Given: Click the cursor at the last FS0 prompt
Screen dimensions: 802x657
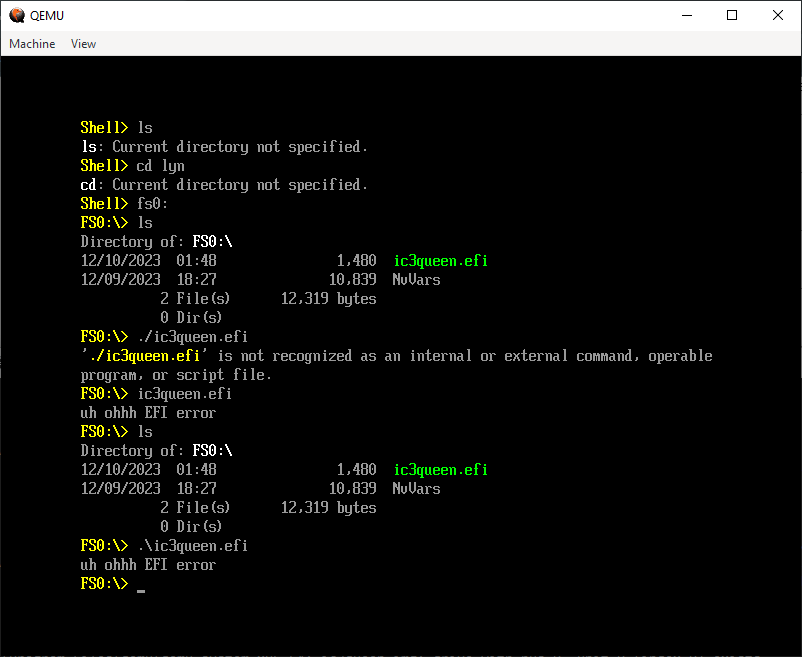Looking at the screenshot, I should [x=141, y=585].
